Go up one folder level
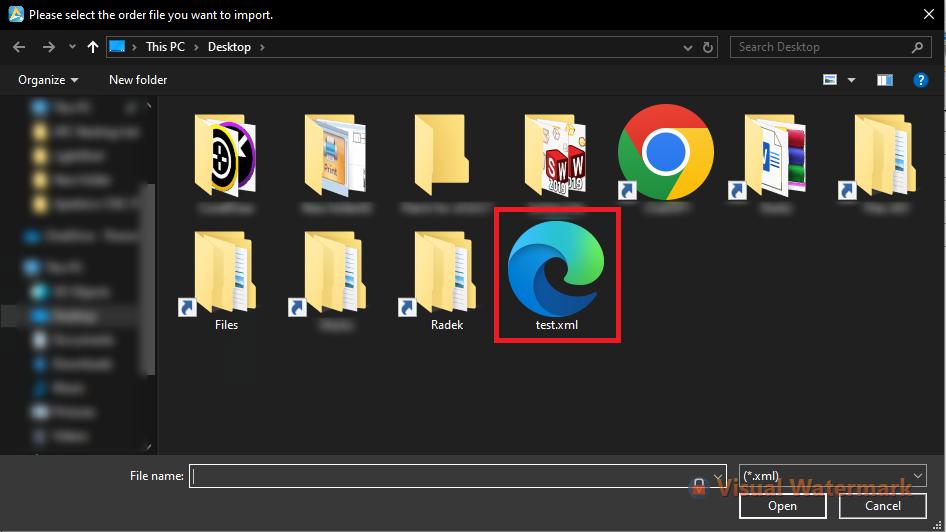946x532 pixels. point(92,47)
